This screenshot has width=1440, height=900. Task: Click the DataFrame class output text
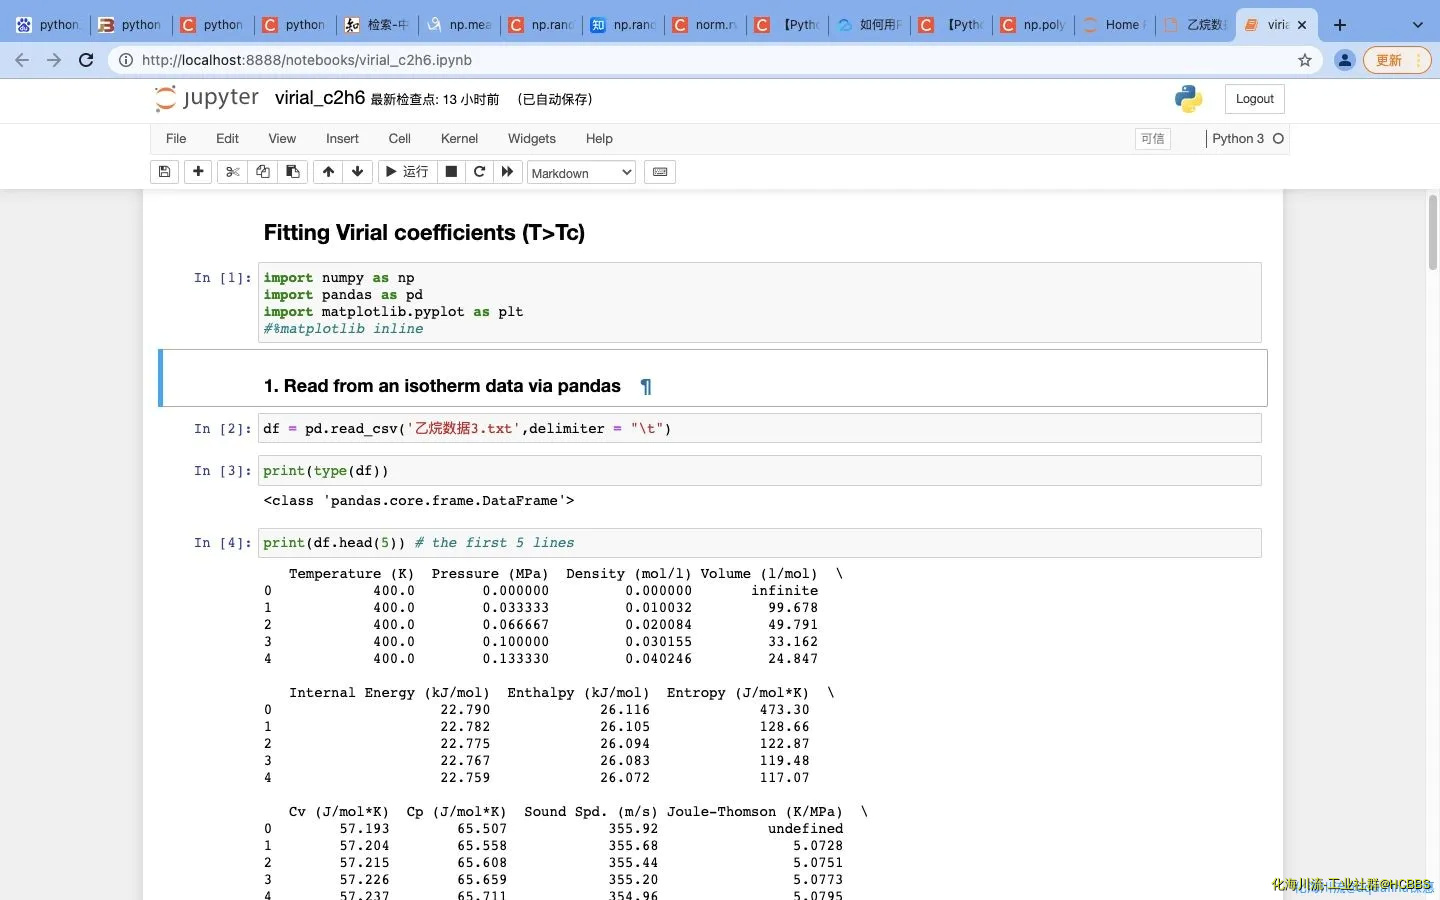point(418,500)
